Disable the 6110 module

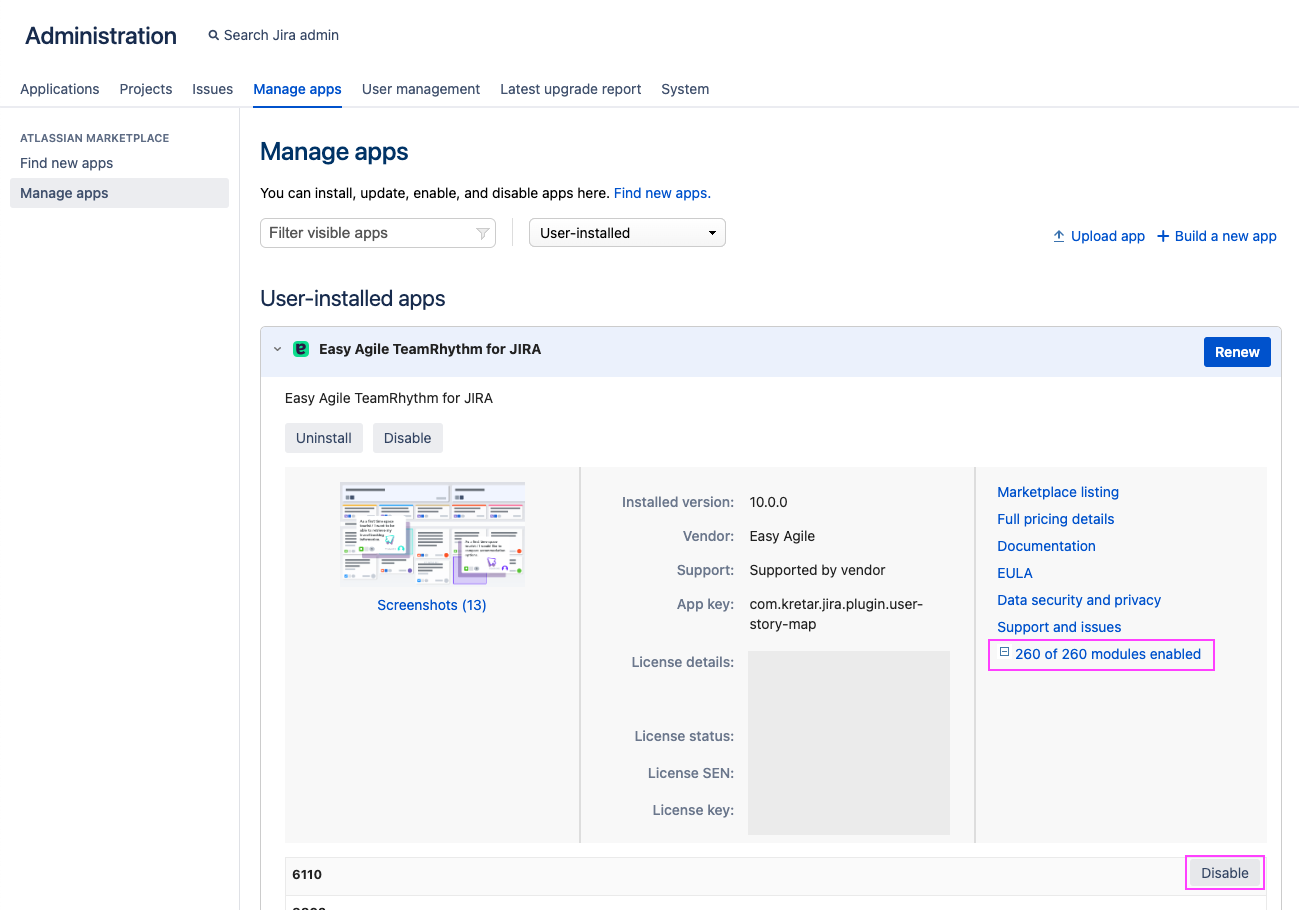click(x=1224, y=873)
